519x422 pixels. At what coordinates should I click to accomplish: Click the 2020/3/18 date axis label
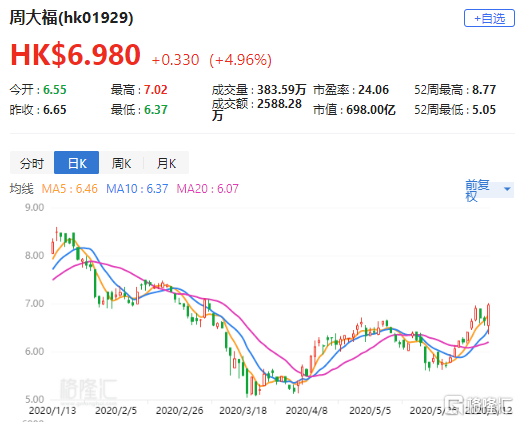(x=243, y=411)
